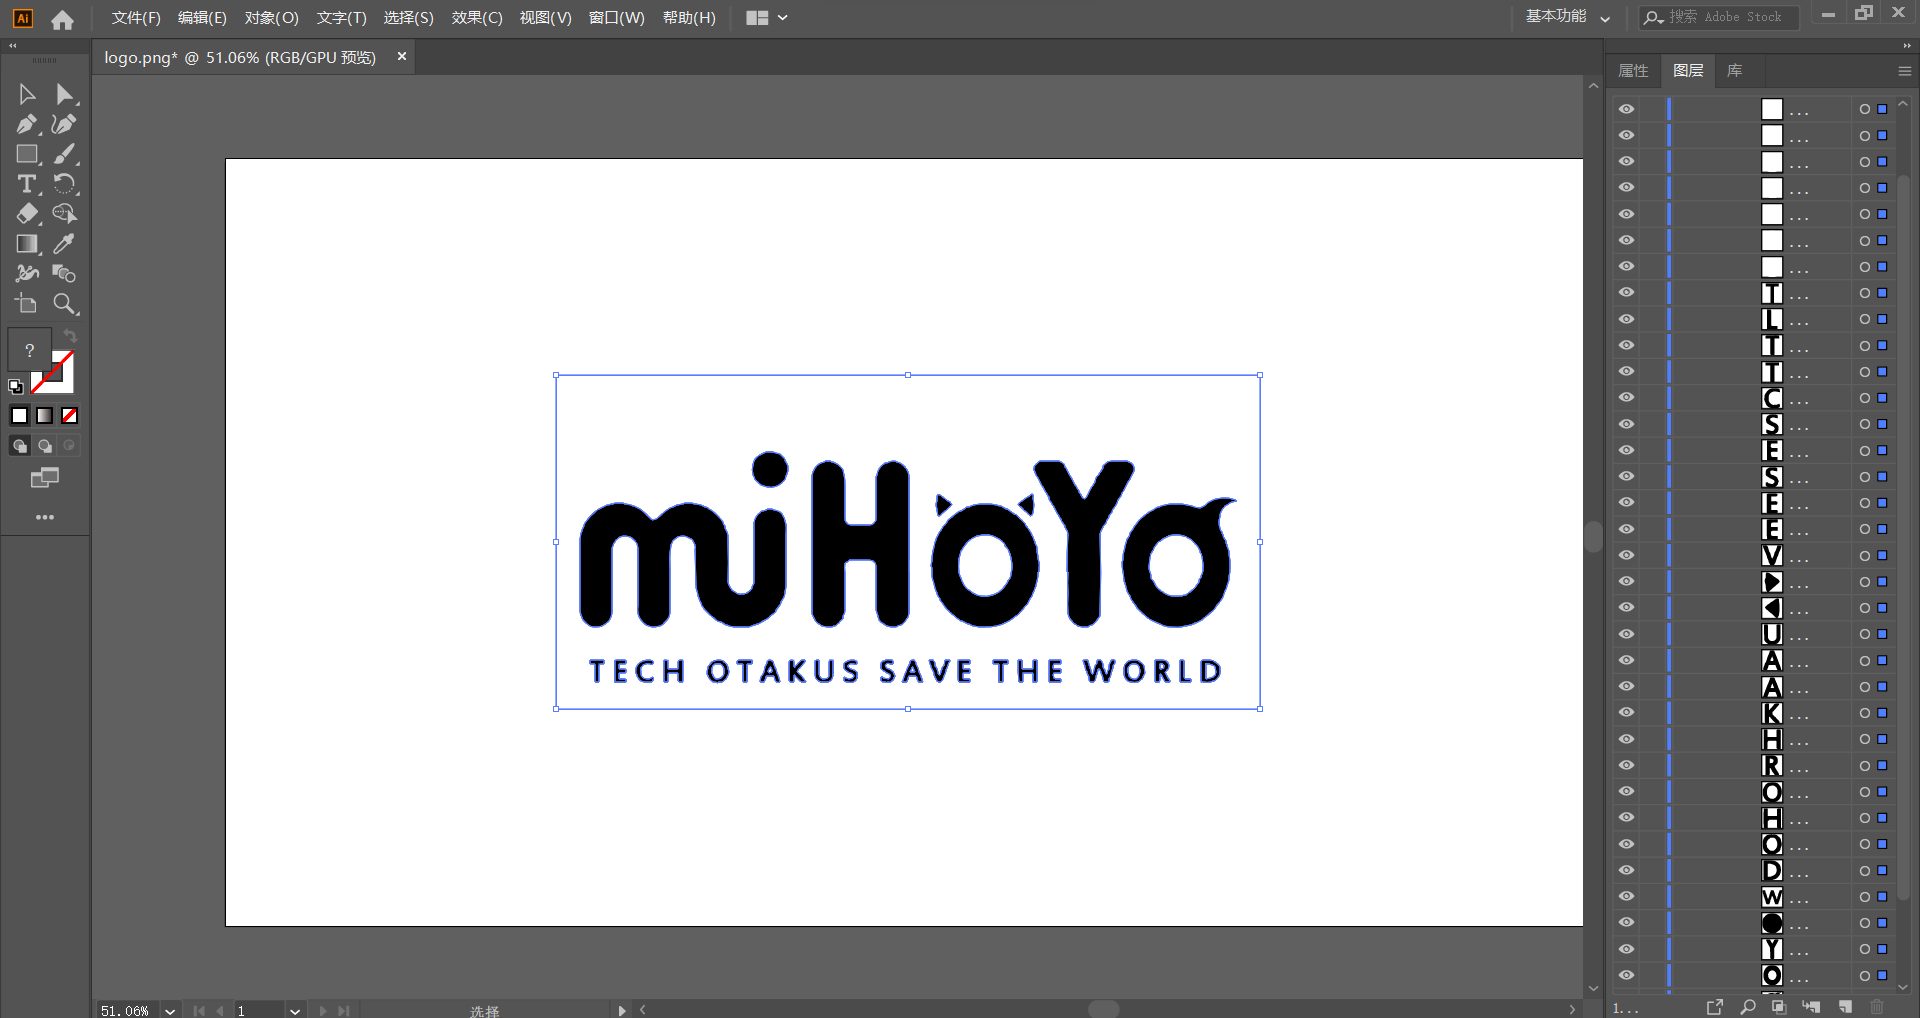Swap fill and stroke colors

tap(70, 336)
